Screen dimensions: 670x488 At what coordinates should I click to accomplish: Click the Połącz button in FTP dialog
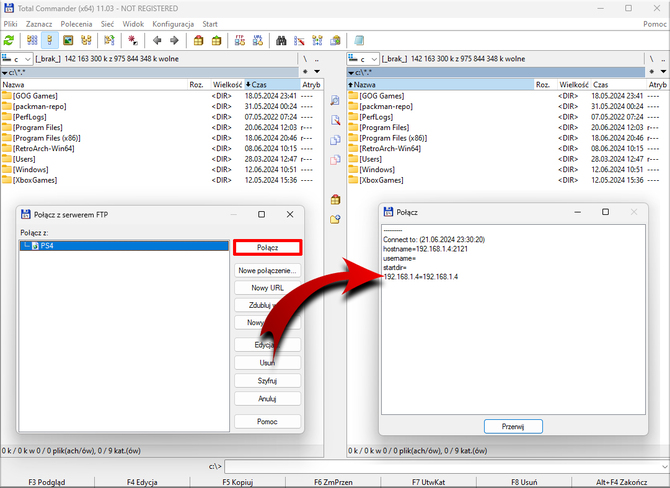[267, 248]
